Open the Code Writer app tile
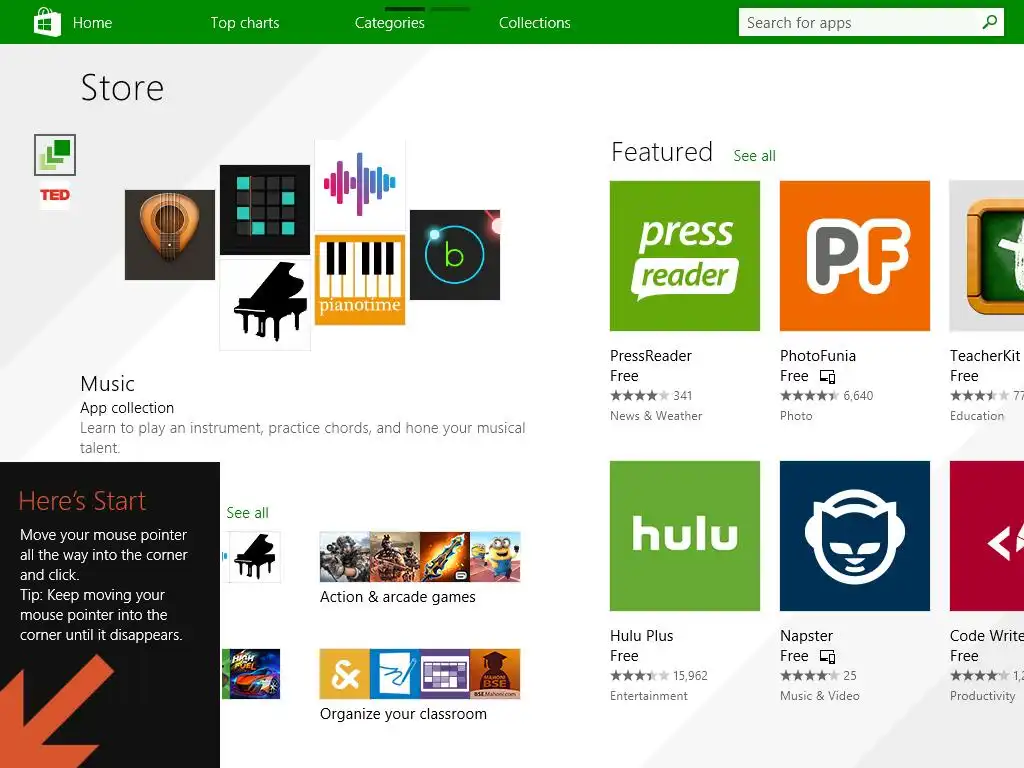Viewport: 1024px width, 768px height. [x=987, y=536]
